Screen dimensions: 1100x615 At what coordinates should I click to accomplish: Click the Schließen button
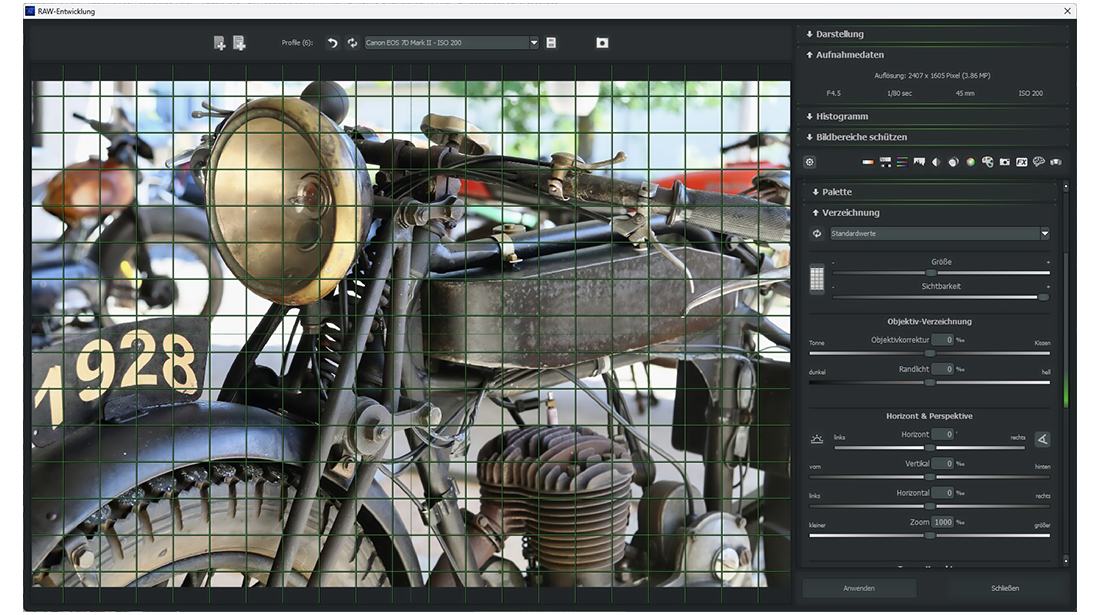[x=1005, y=588]
